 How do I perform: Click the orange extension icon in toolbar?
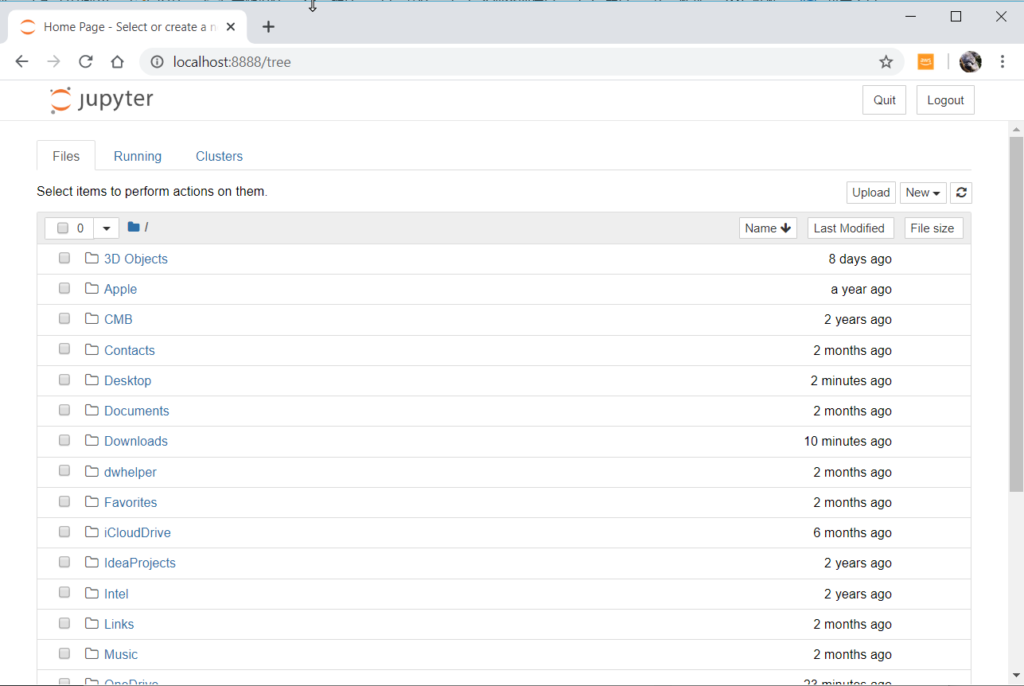click(926, 62)
